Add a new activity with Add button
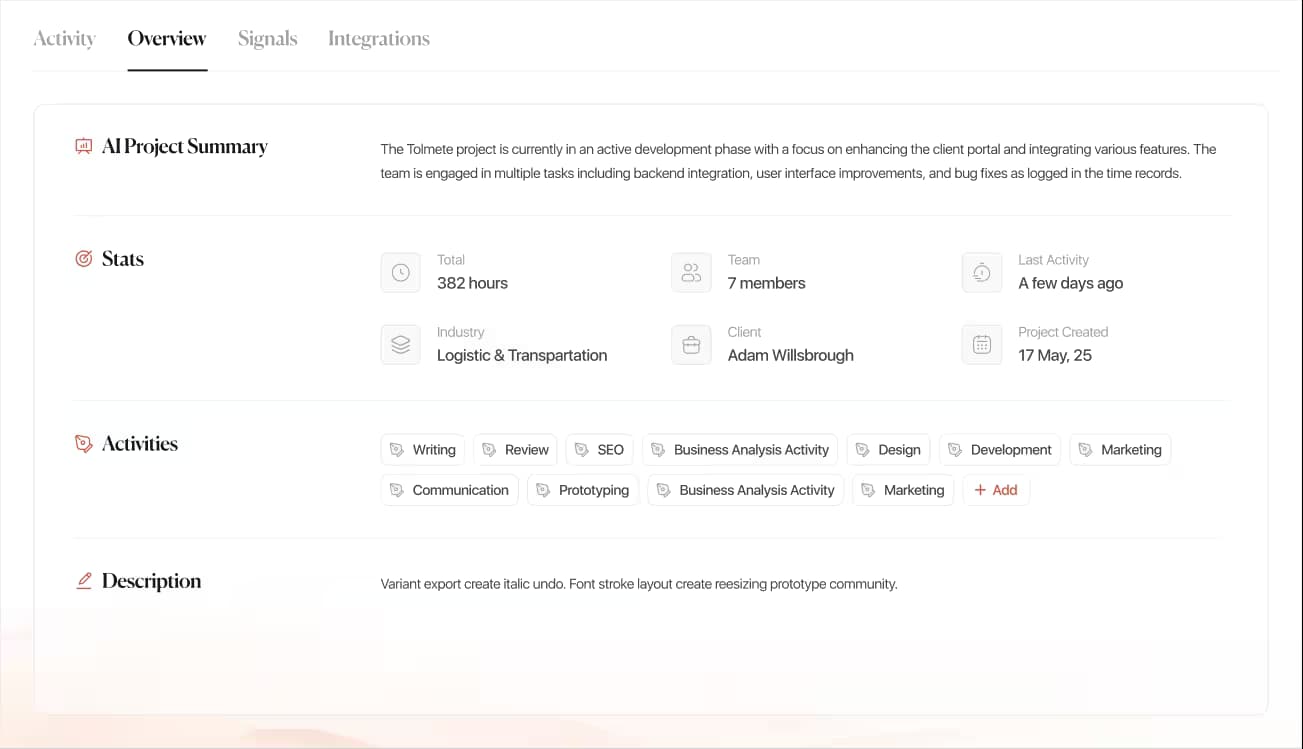This screenshot has height=749, width=1303. 996,490
